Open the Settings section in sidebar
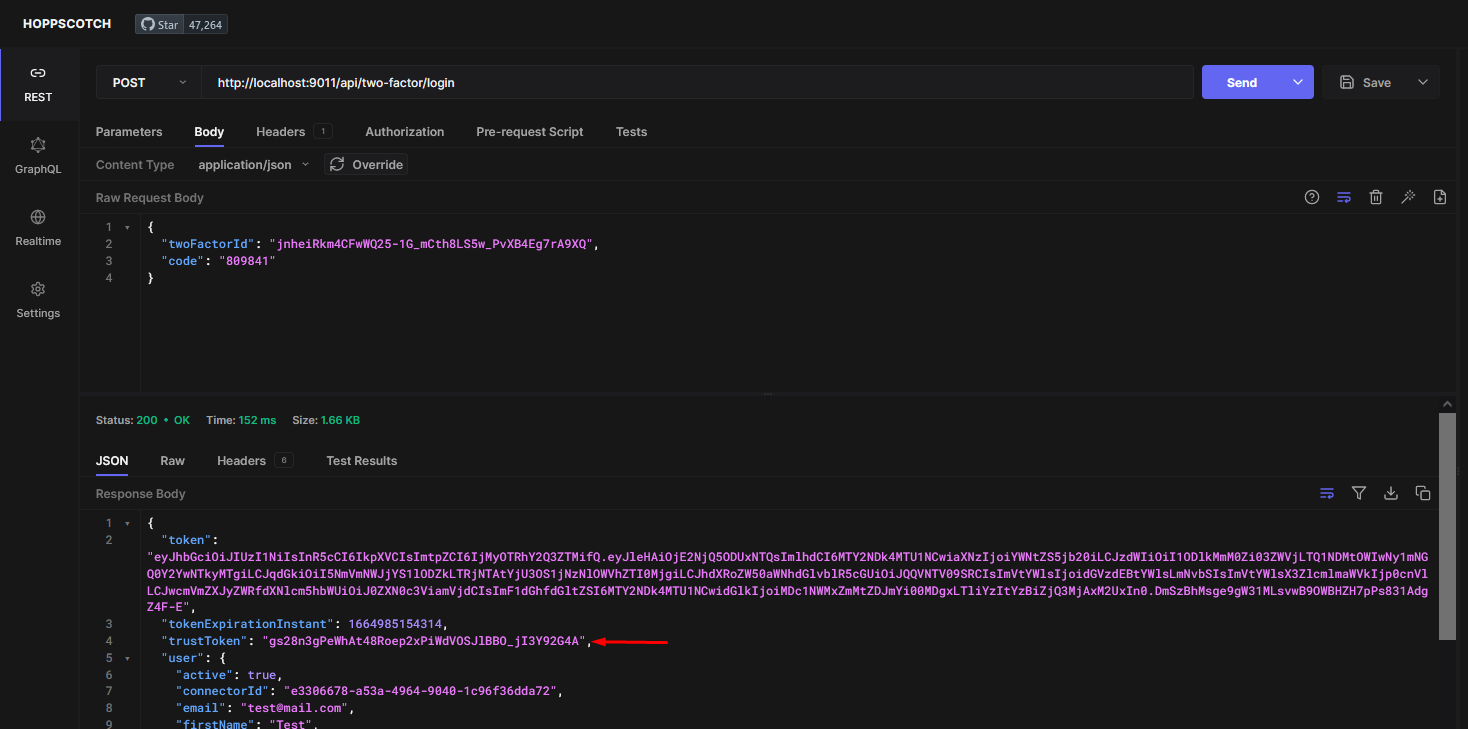 pos(38,300)
